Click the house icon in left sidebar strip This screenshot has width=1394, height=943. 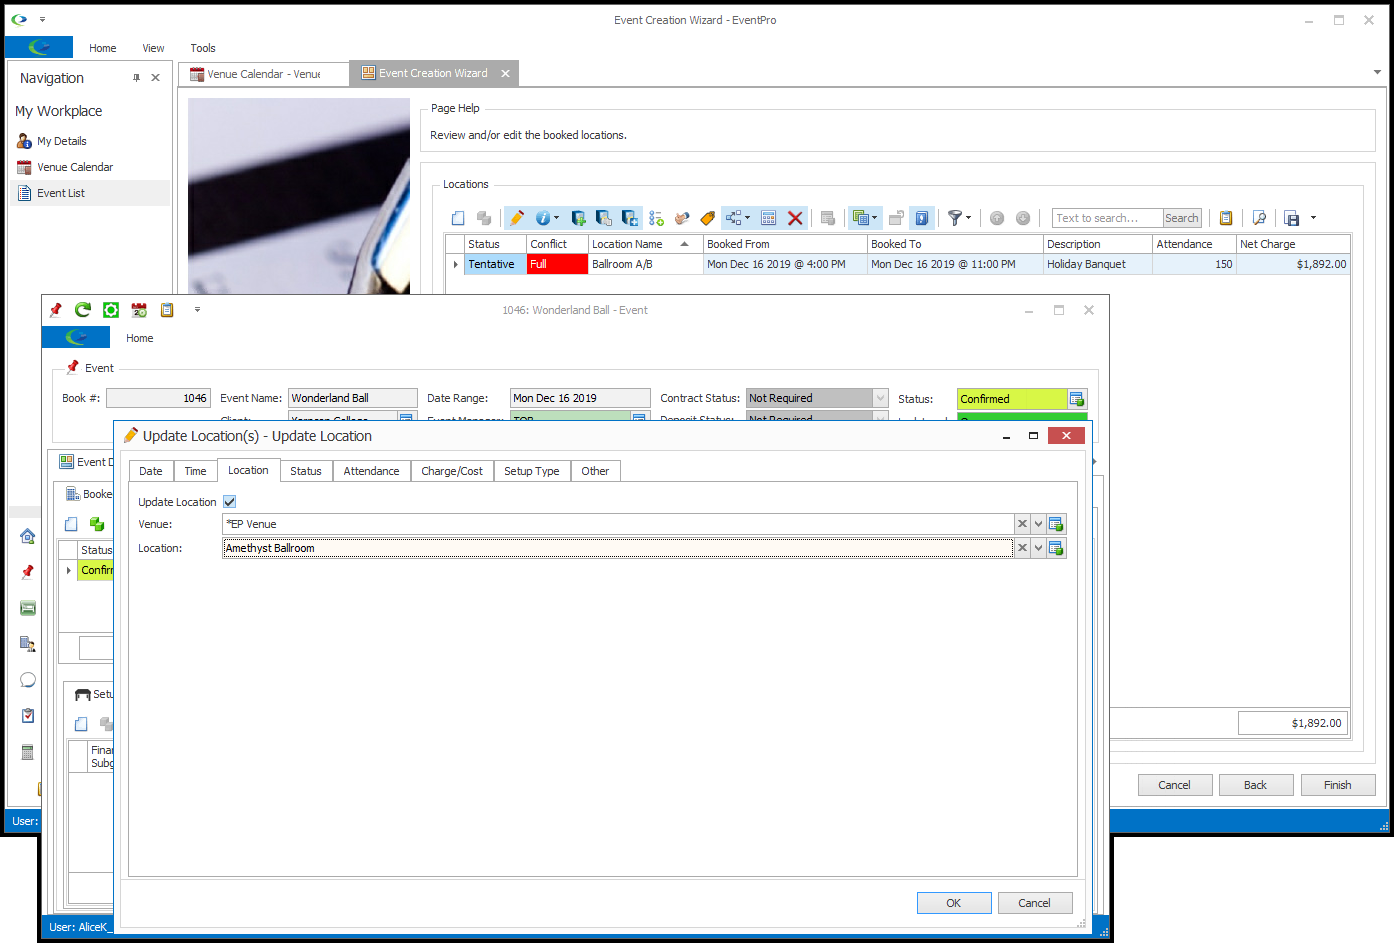(28, 536)
